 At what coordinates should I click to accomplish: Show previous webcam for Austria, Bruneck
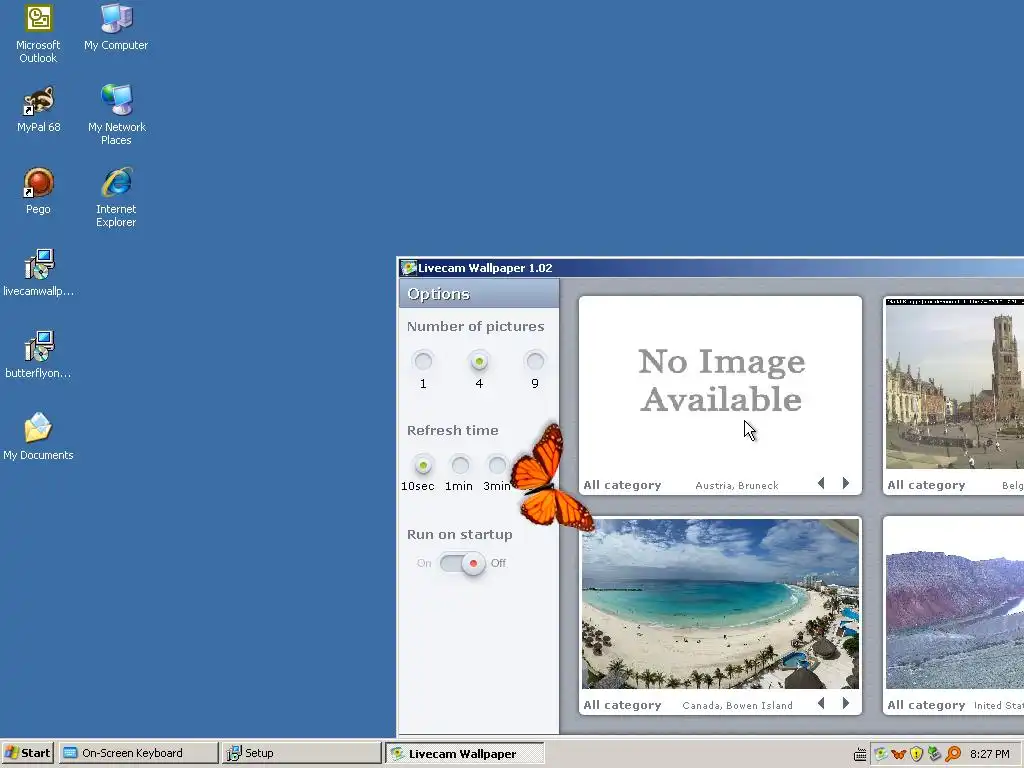tap(821, 483)
